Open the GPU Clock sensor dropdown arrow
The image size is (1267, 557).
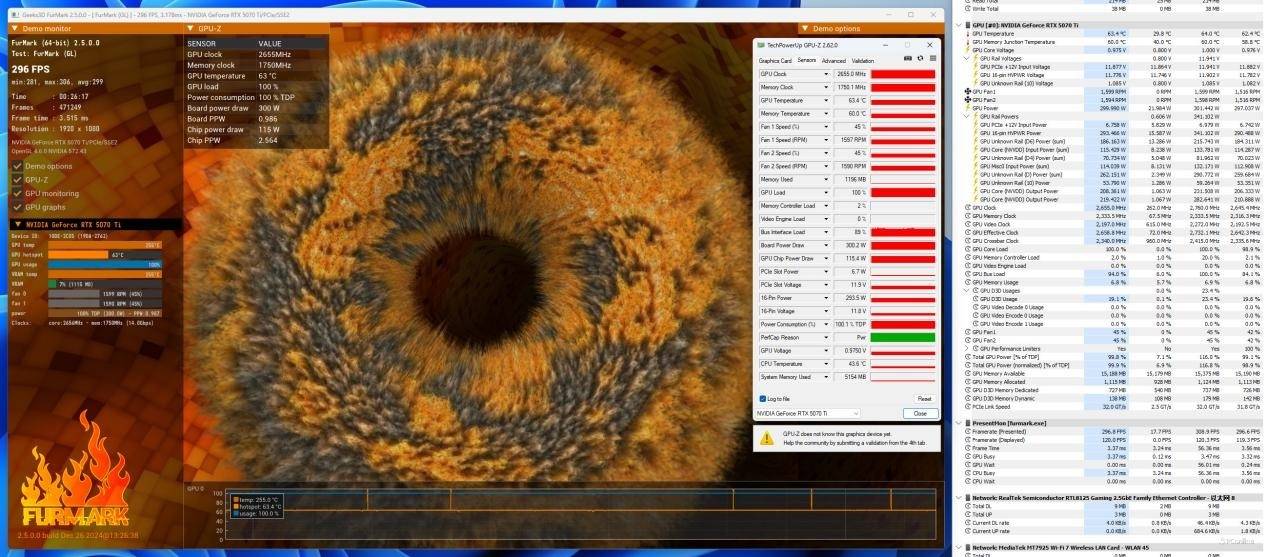click(826, 74)
